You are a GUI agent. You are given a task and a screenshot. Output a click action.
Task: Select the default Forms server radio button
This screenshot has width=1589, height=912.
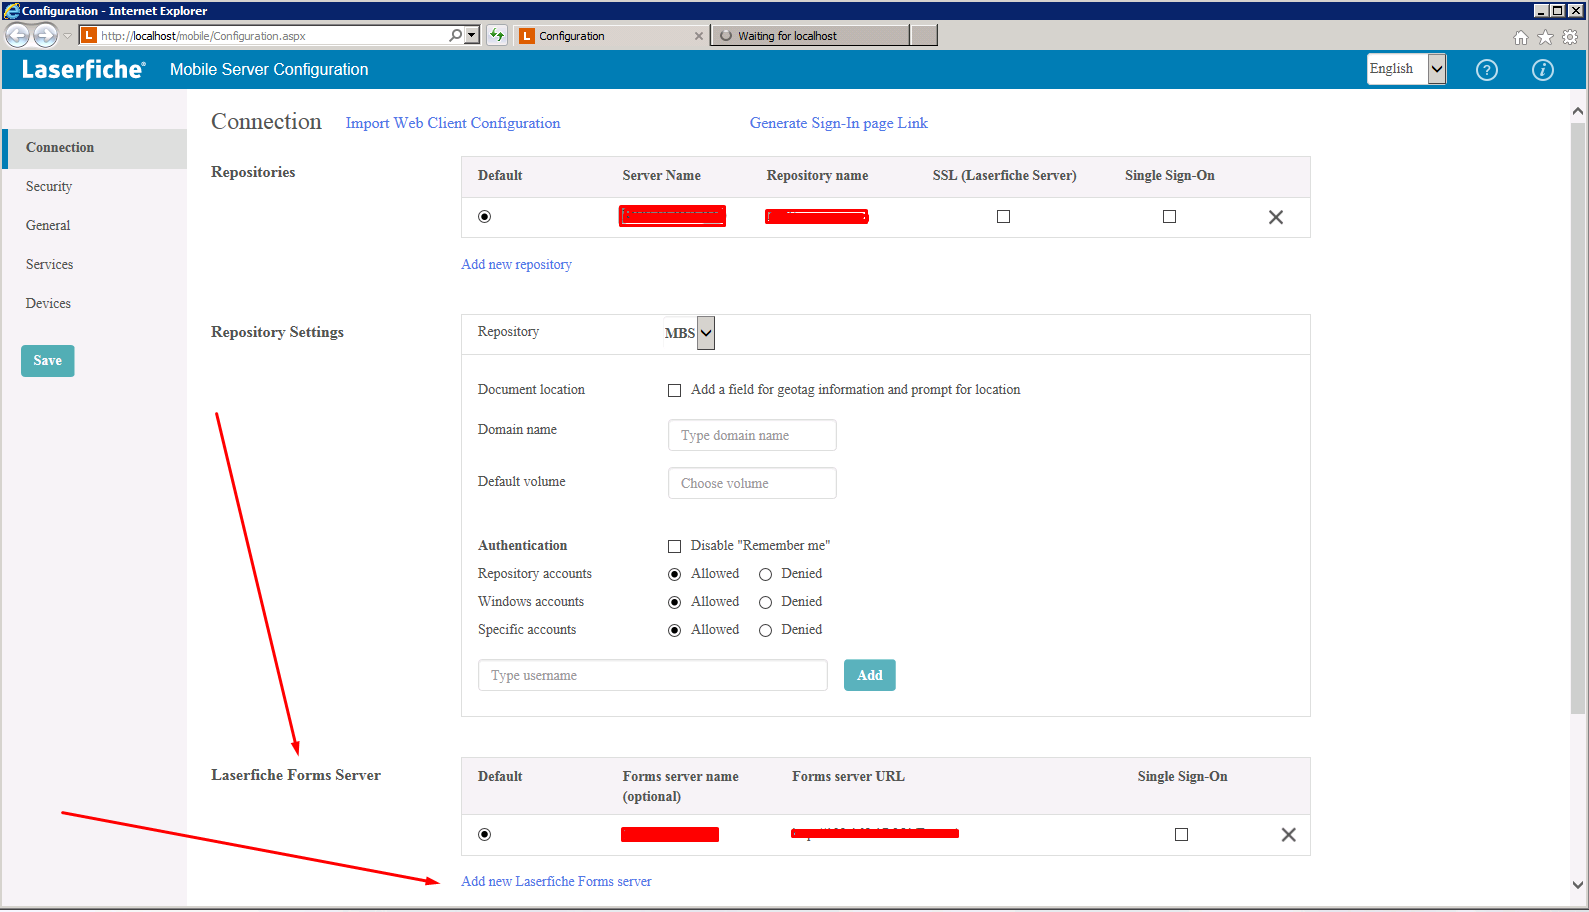(485, 835)
